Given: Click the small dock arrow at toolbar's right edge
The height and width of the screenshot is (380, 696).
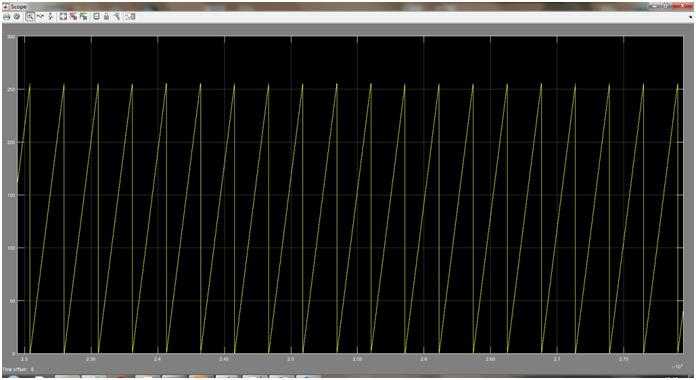Looking at the screenshot, I should [x=691, y=17].
